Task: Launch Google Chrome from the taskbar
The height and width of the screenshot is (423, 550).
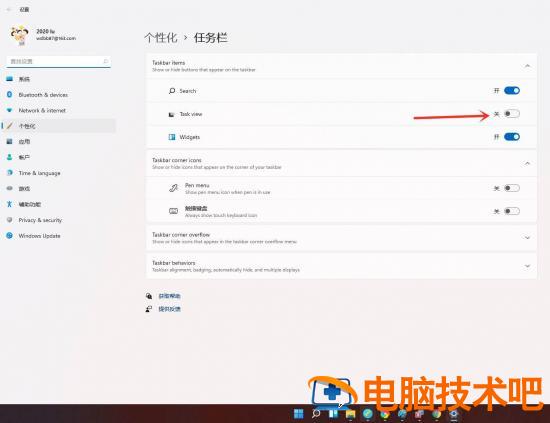Action: point(385,414)
